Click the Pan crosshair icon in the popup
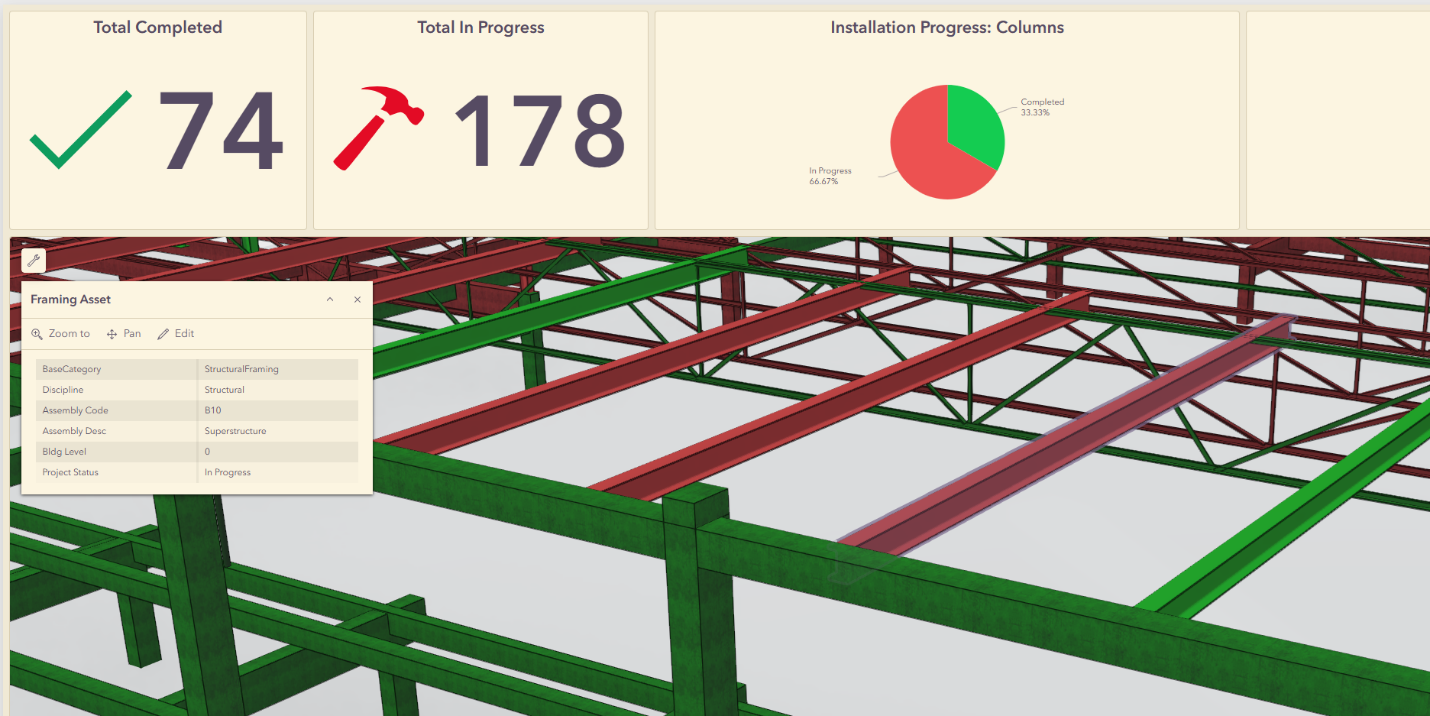This screenshot has width=1430, height=716. pyautogui.click(x=111, y=333)
